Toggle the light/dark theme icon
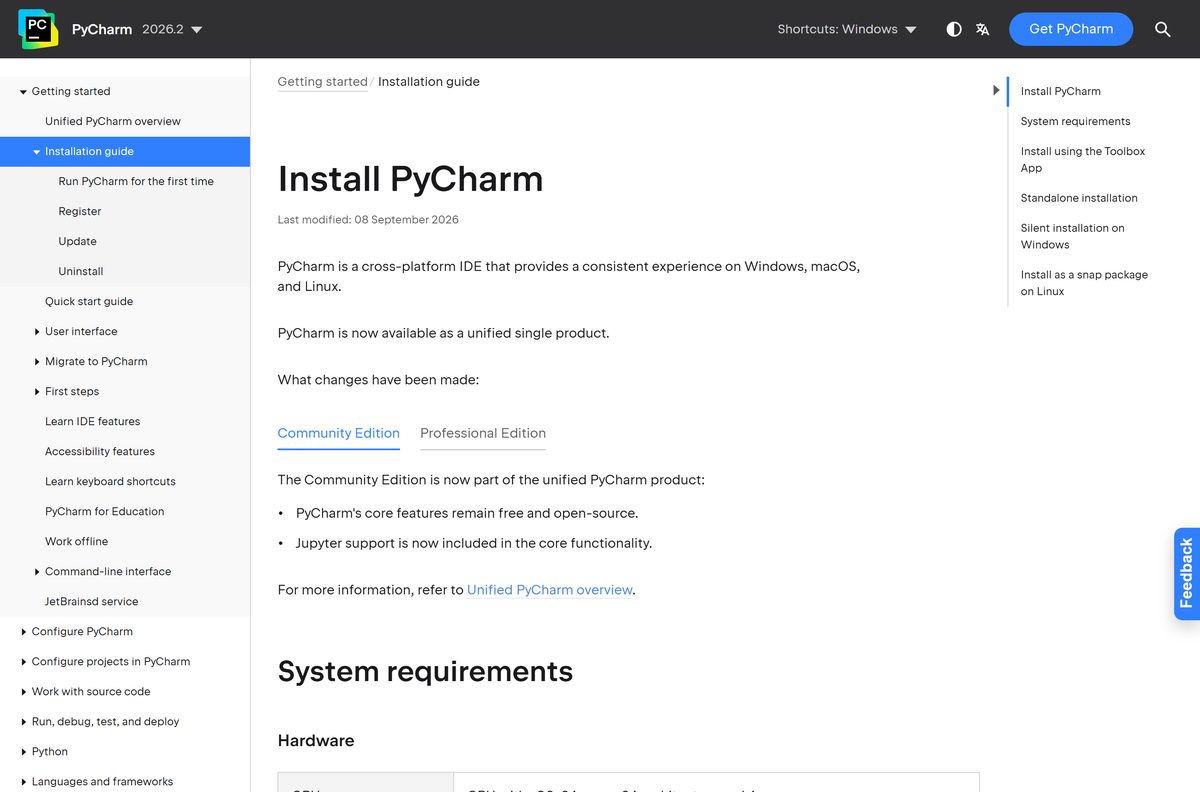The image size is (1200, 792). [954, 29]
